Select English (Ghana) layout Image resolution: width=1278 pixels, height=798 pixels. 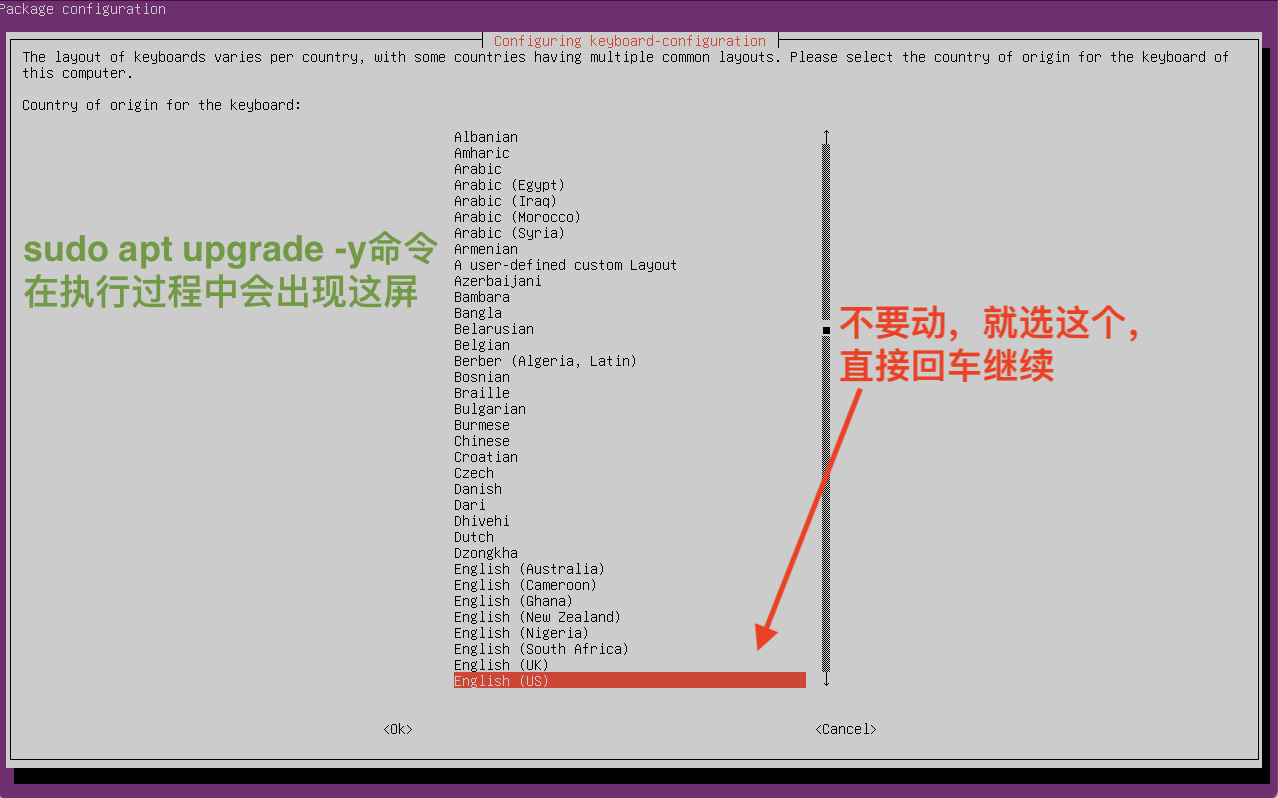[x=514, y=601]
